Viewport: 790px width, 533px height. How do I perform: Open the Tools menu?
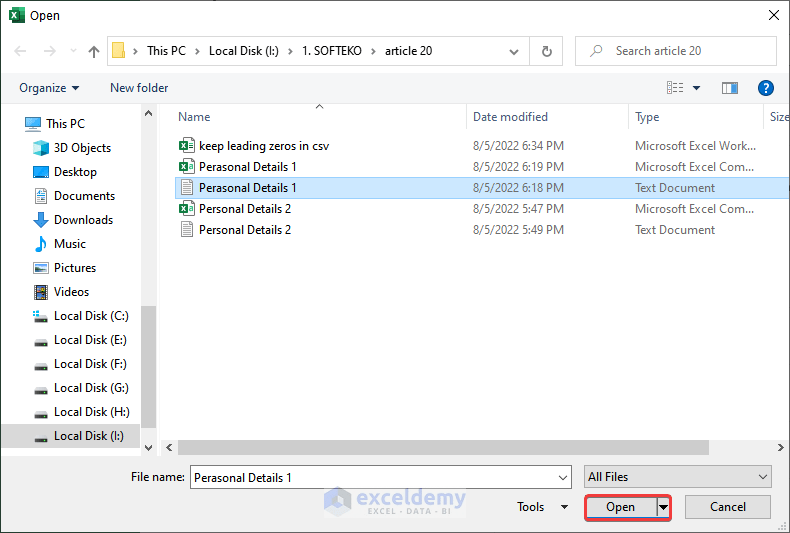[542, 507]
